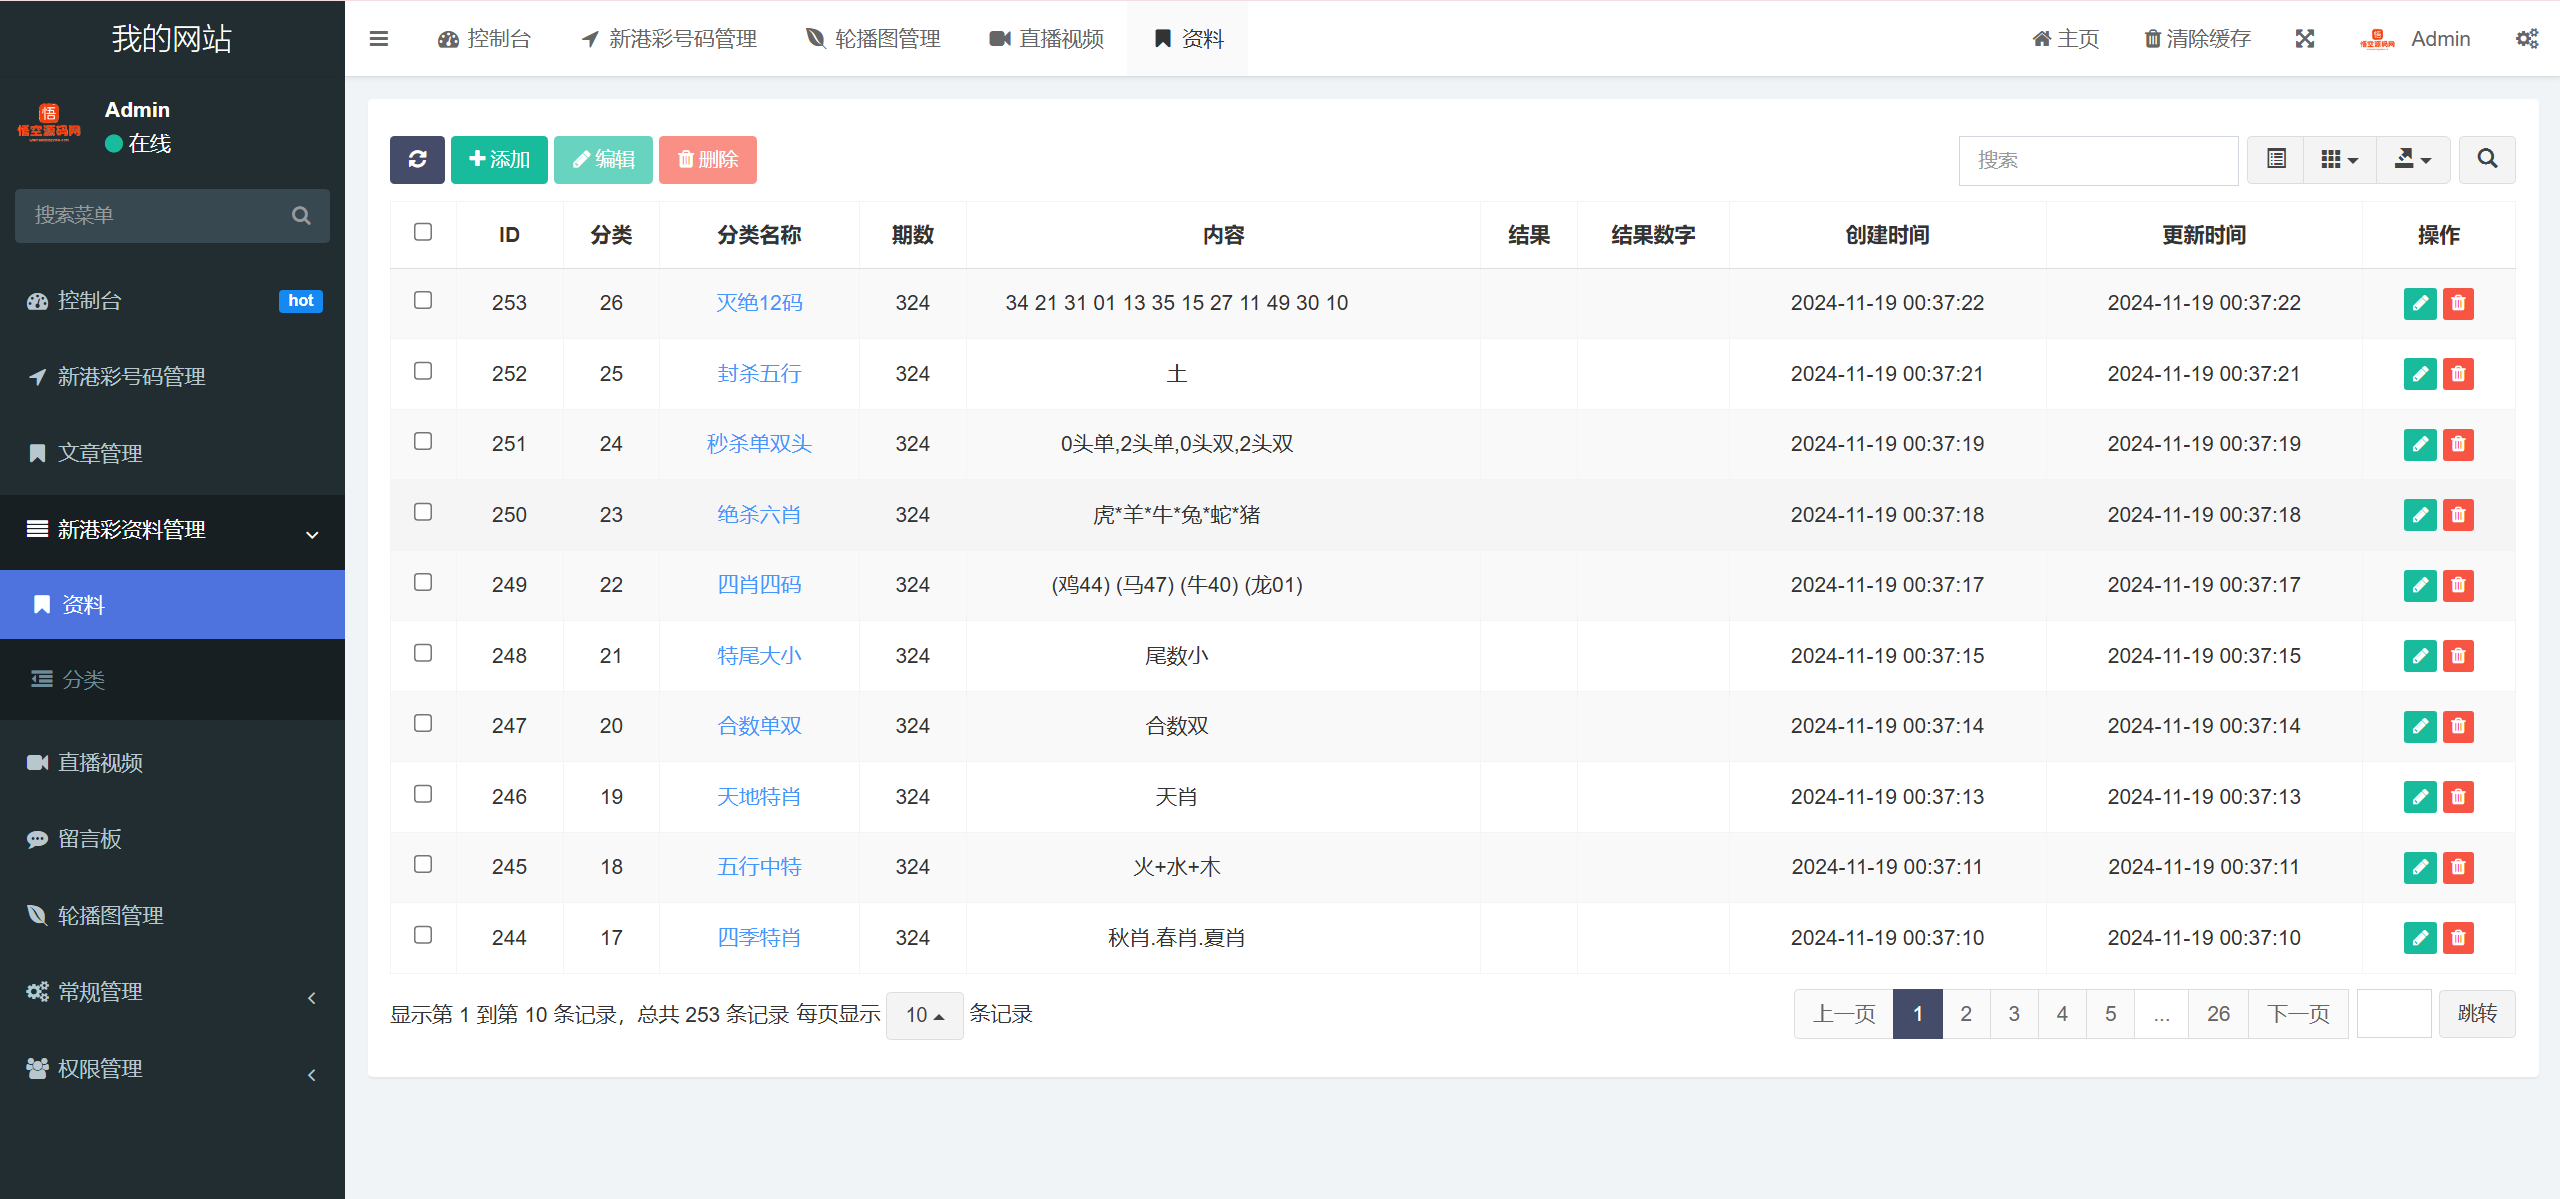Click the green 添加 button
2560x1199 pixels.
click(499, 160)
